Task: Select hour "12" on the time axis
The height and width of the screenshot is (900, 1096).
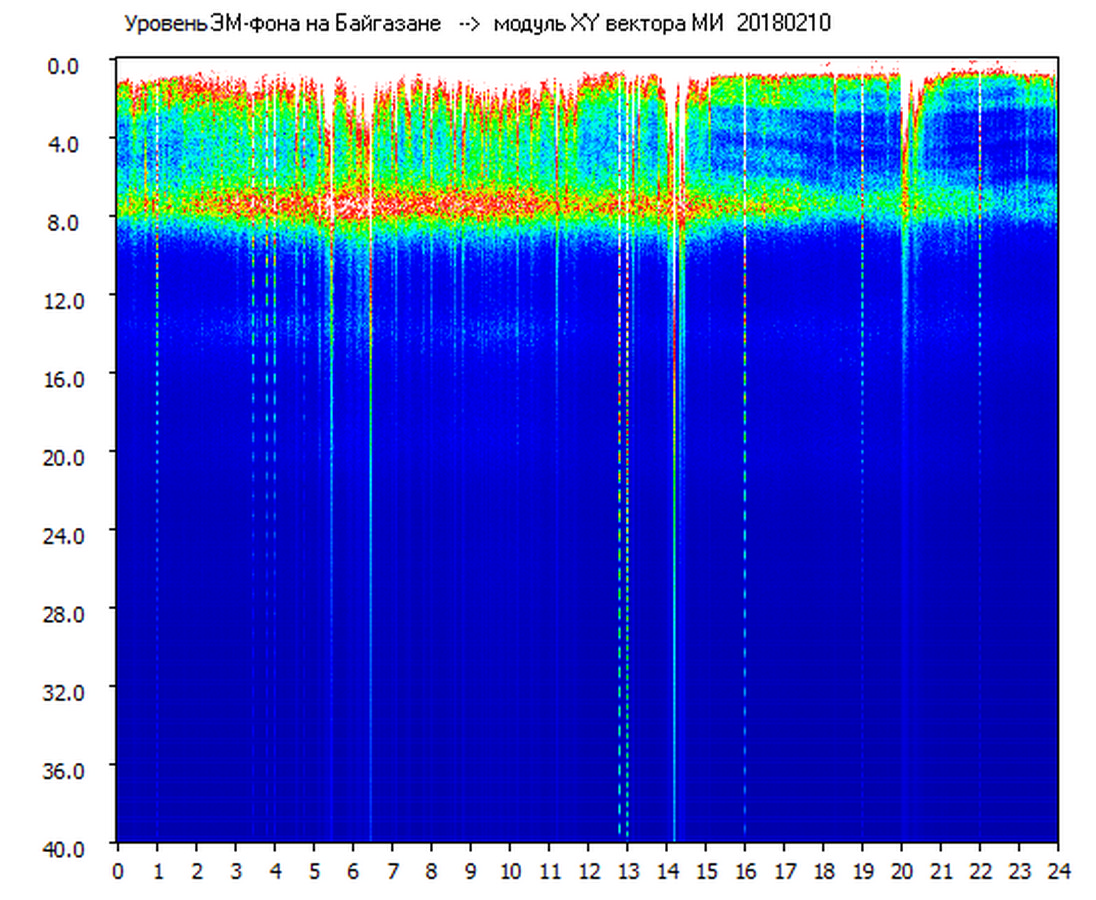Action: (588, 871)
